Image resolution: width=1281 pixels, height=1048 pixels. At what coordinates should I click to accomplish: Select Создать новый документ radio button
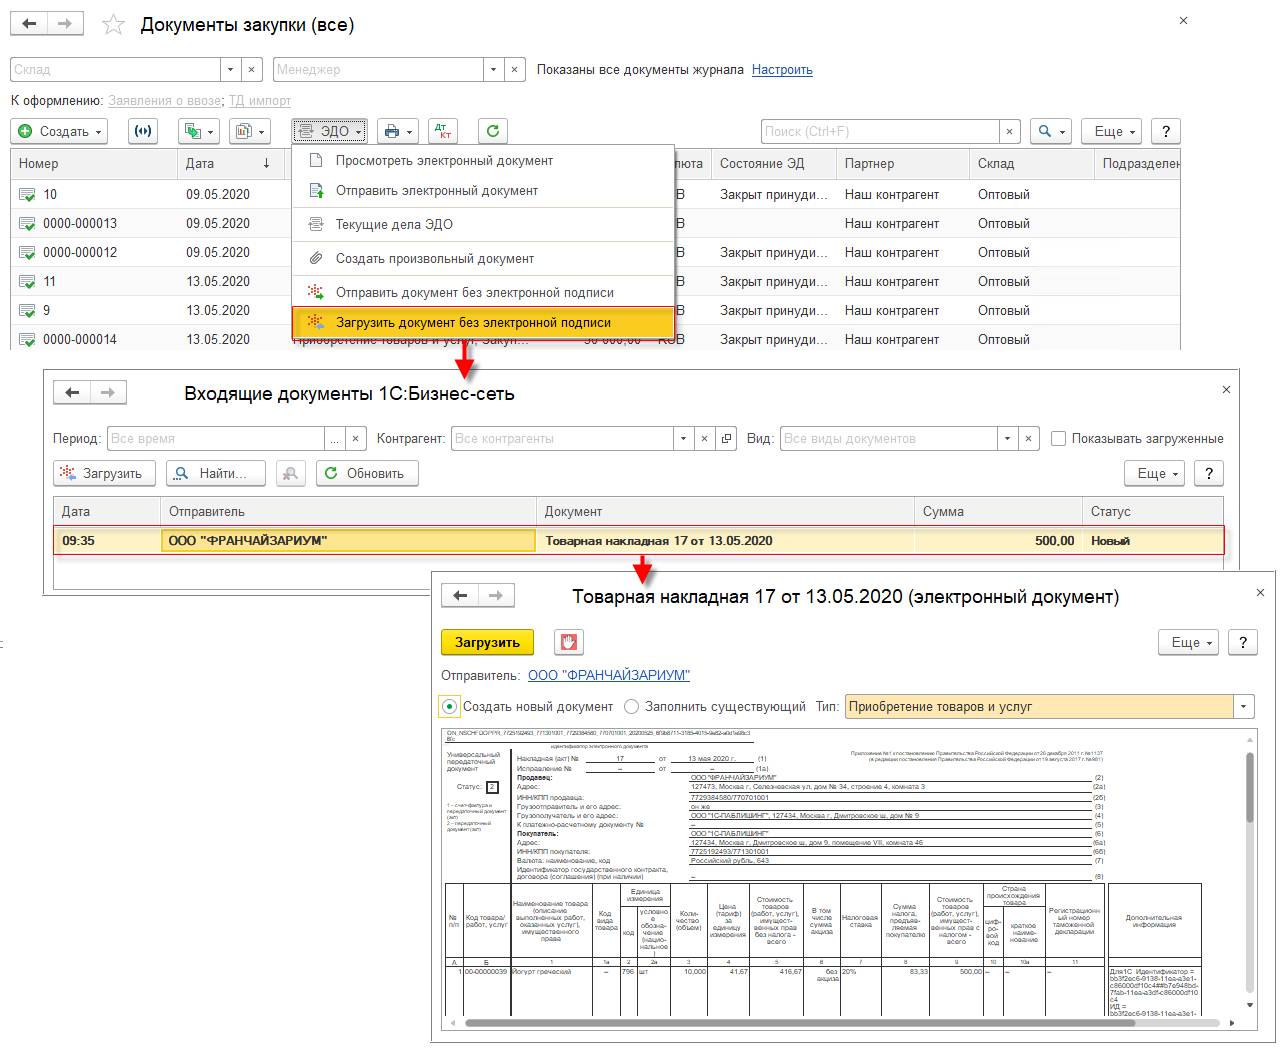450,706
